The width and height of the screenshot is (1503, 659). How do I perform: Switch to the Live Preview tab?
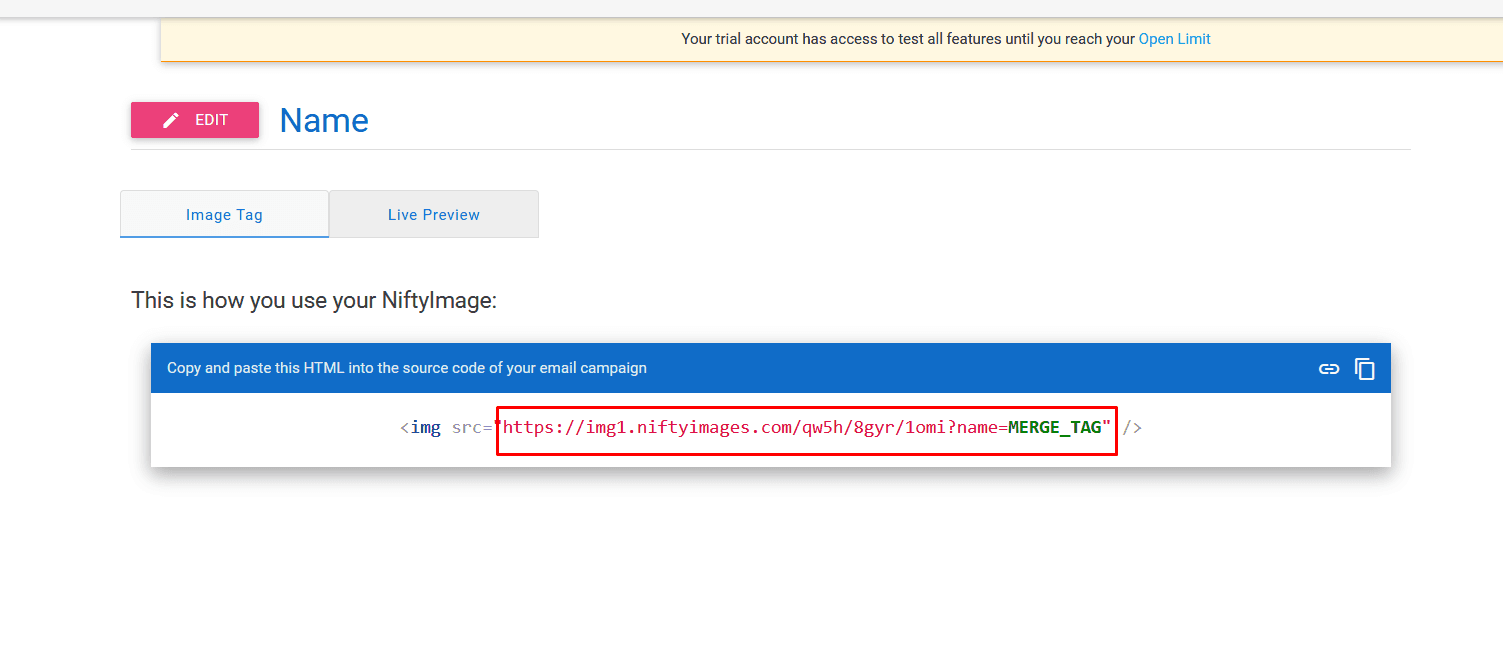point(434,214)
